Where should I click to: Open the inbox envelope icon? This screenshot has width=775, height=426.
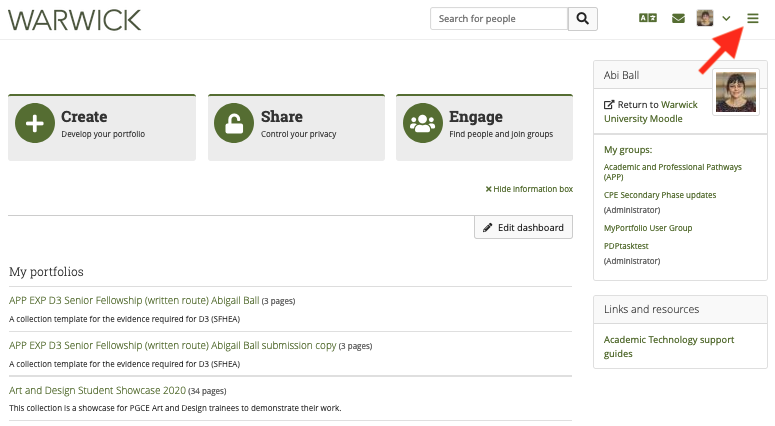coord(679,18)
